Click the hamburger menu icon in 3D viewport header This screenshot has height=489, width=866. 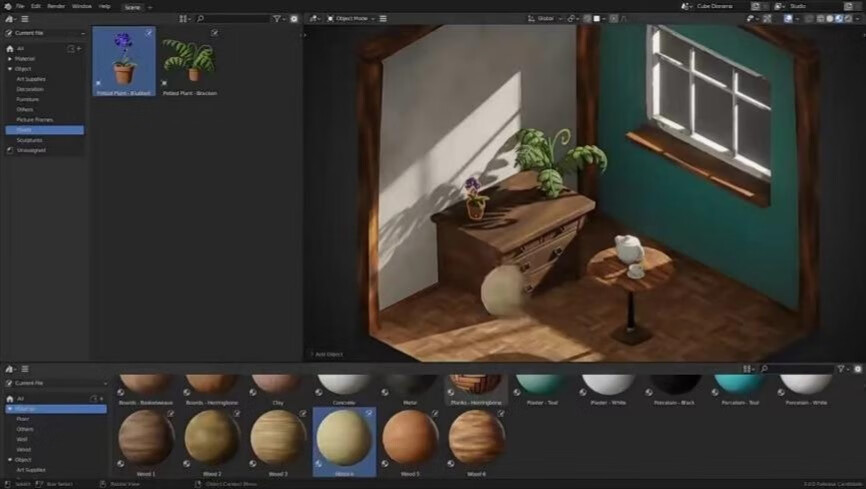tap(383, 18)
